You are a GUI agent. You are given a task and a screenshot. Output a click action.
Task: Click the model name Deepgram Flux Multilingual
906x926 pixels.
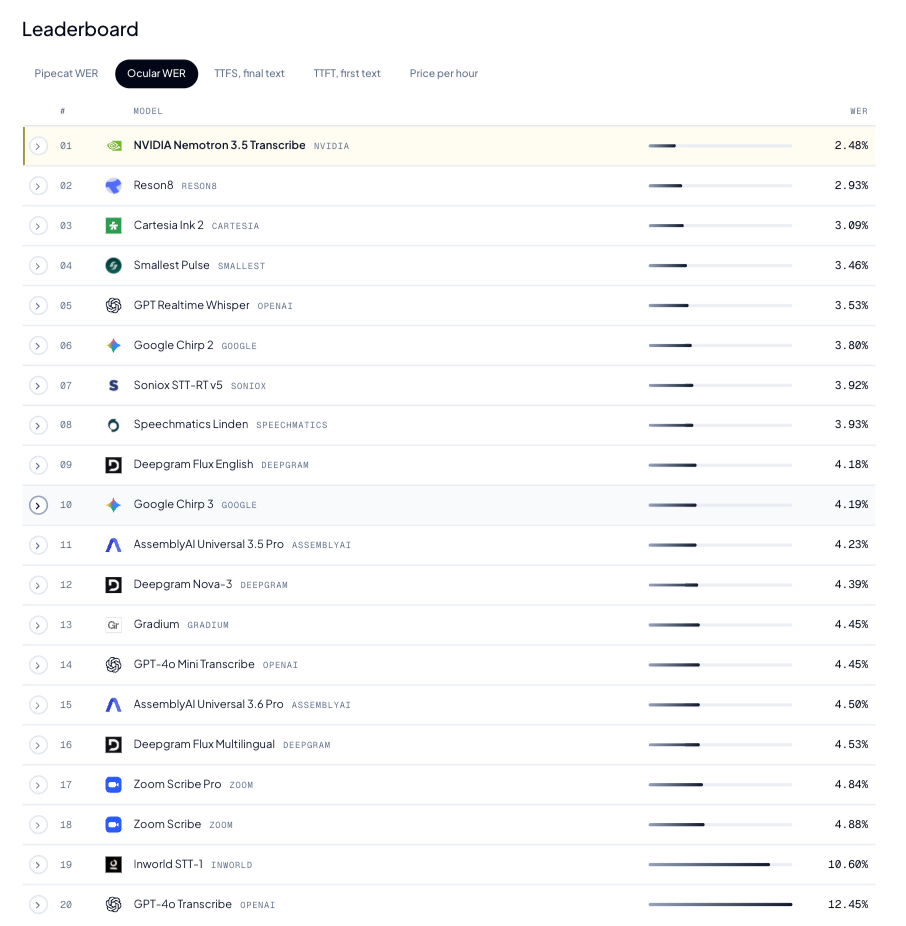pos(204,744)
